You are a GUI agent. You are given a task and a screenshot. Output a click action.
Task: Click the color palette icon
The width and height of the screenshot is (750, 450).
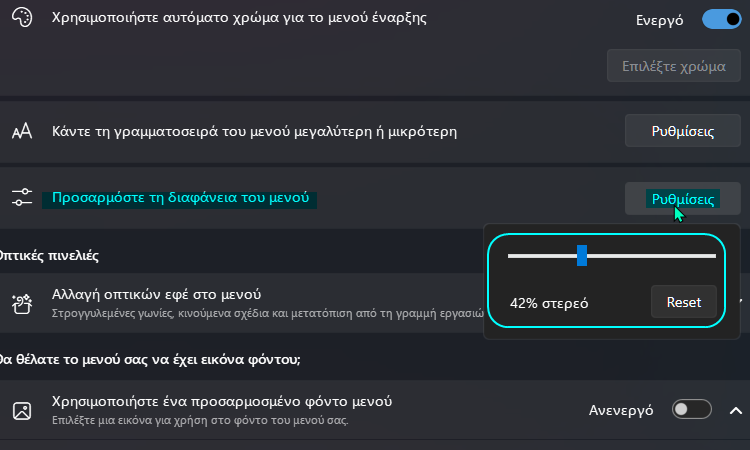(22, 18)
